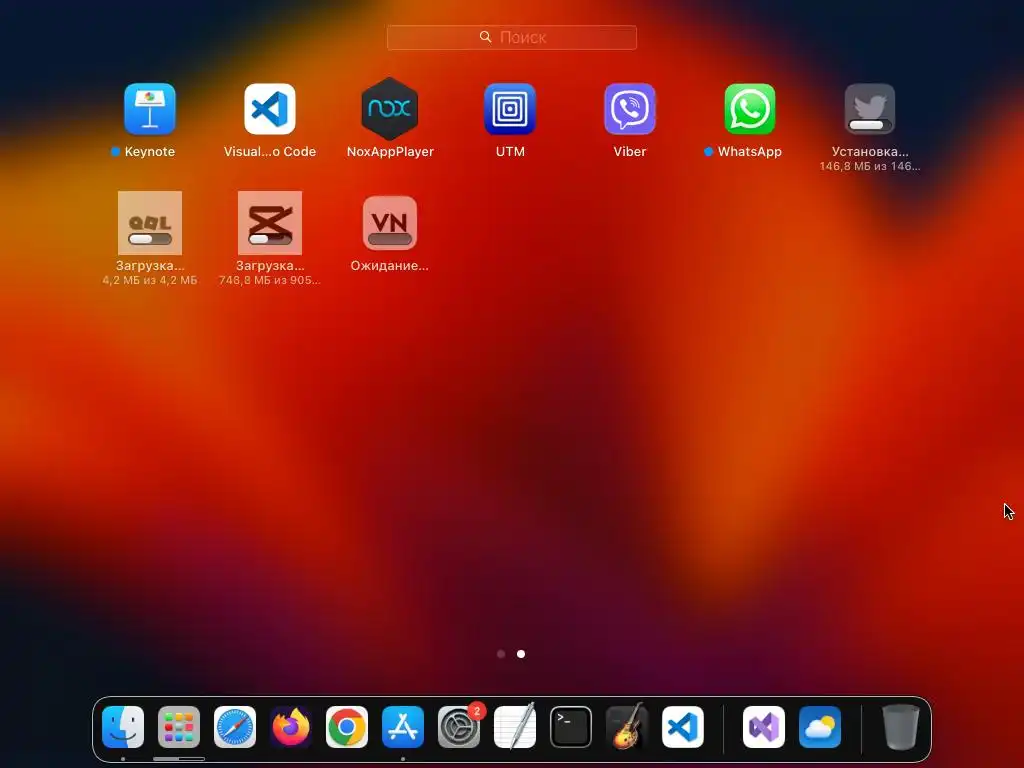The image size is (1024, 768).
Task: Open GarageBand from the Dock
Action: (x=627, y=727)
